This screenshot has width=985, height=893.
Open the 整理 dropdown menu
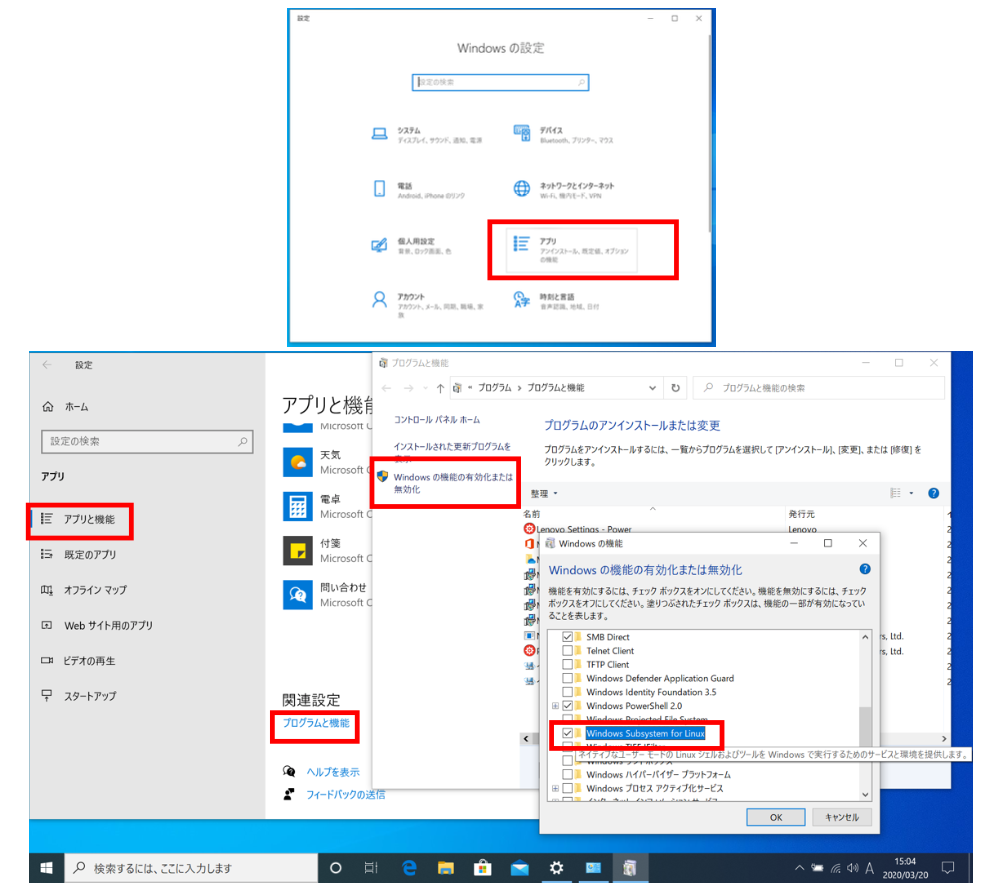coord(544,494)
